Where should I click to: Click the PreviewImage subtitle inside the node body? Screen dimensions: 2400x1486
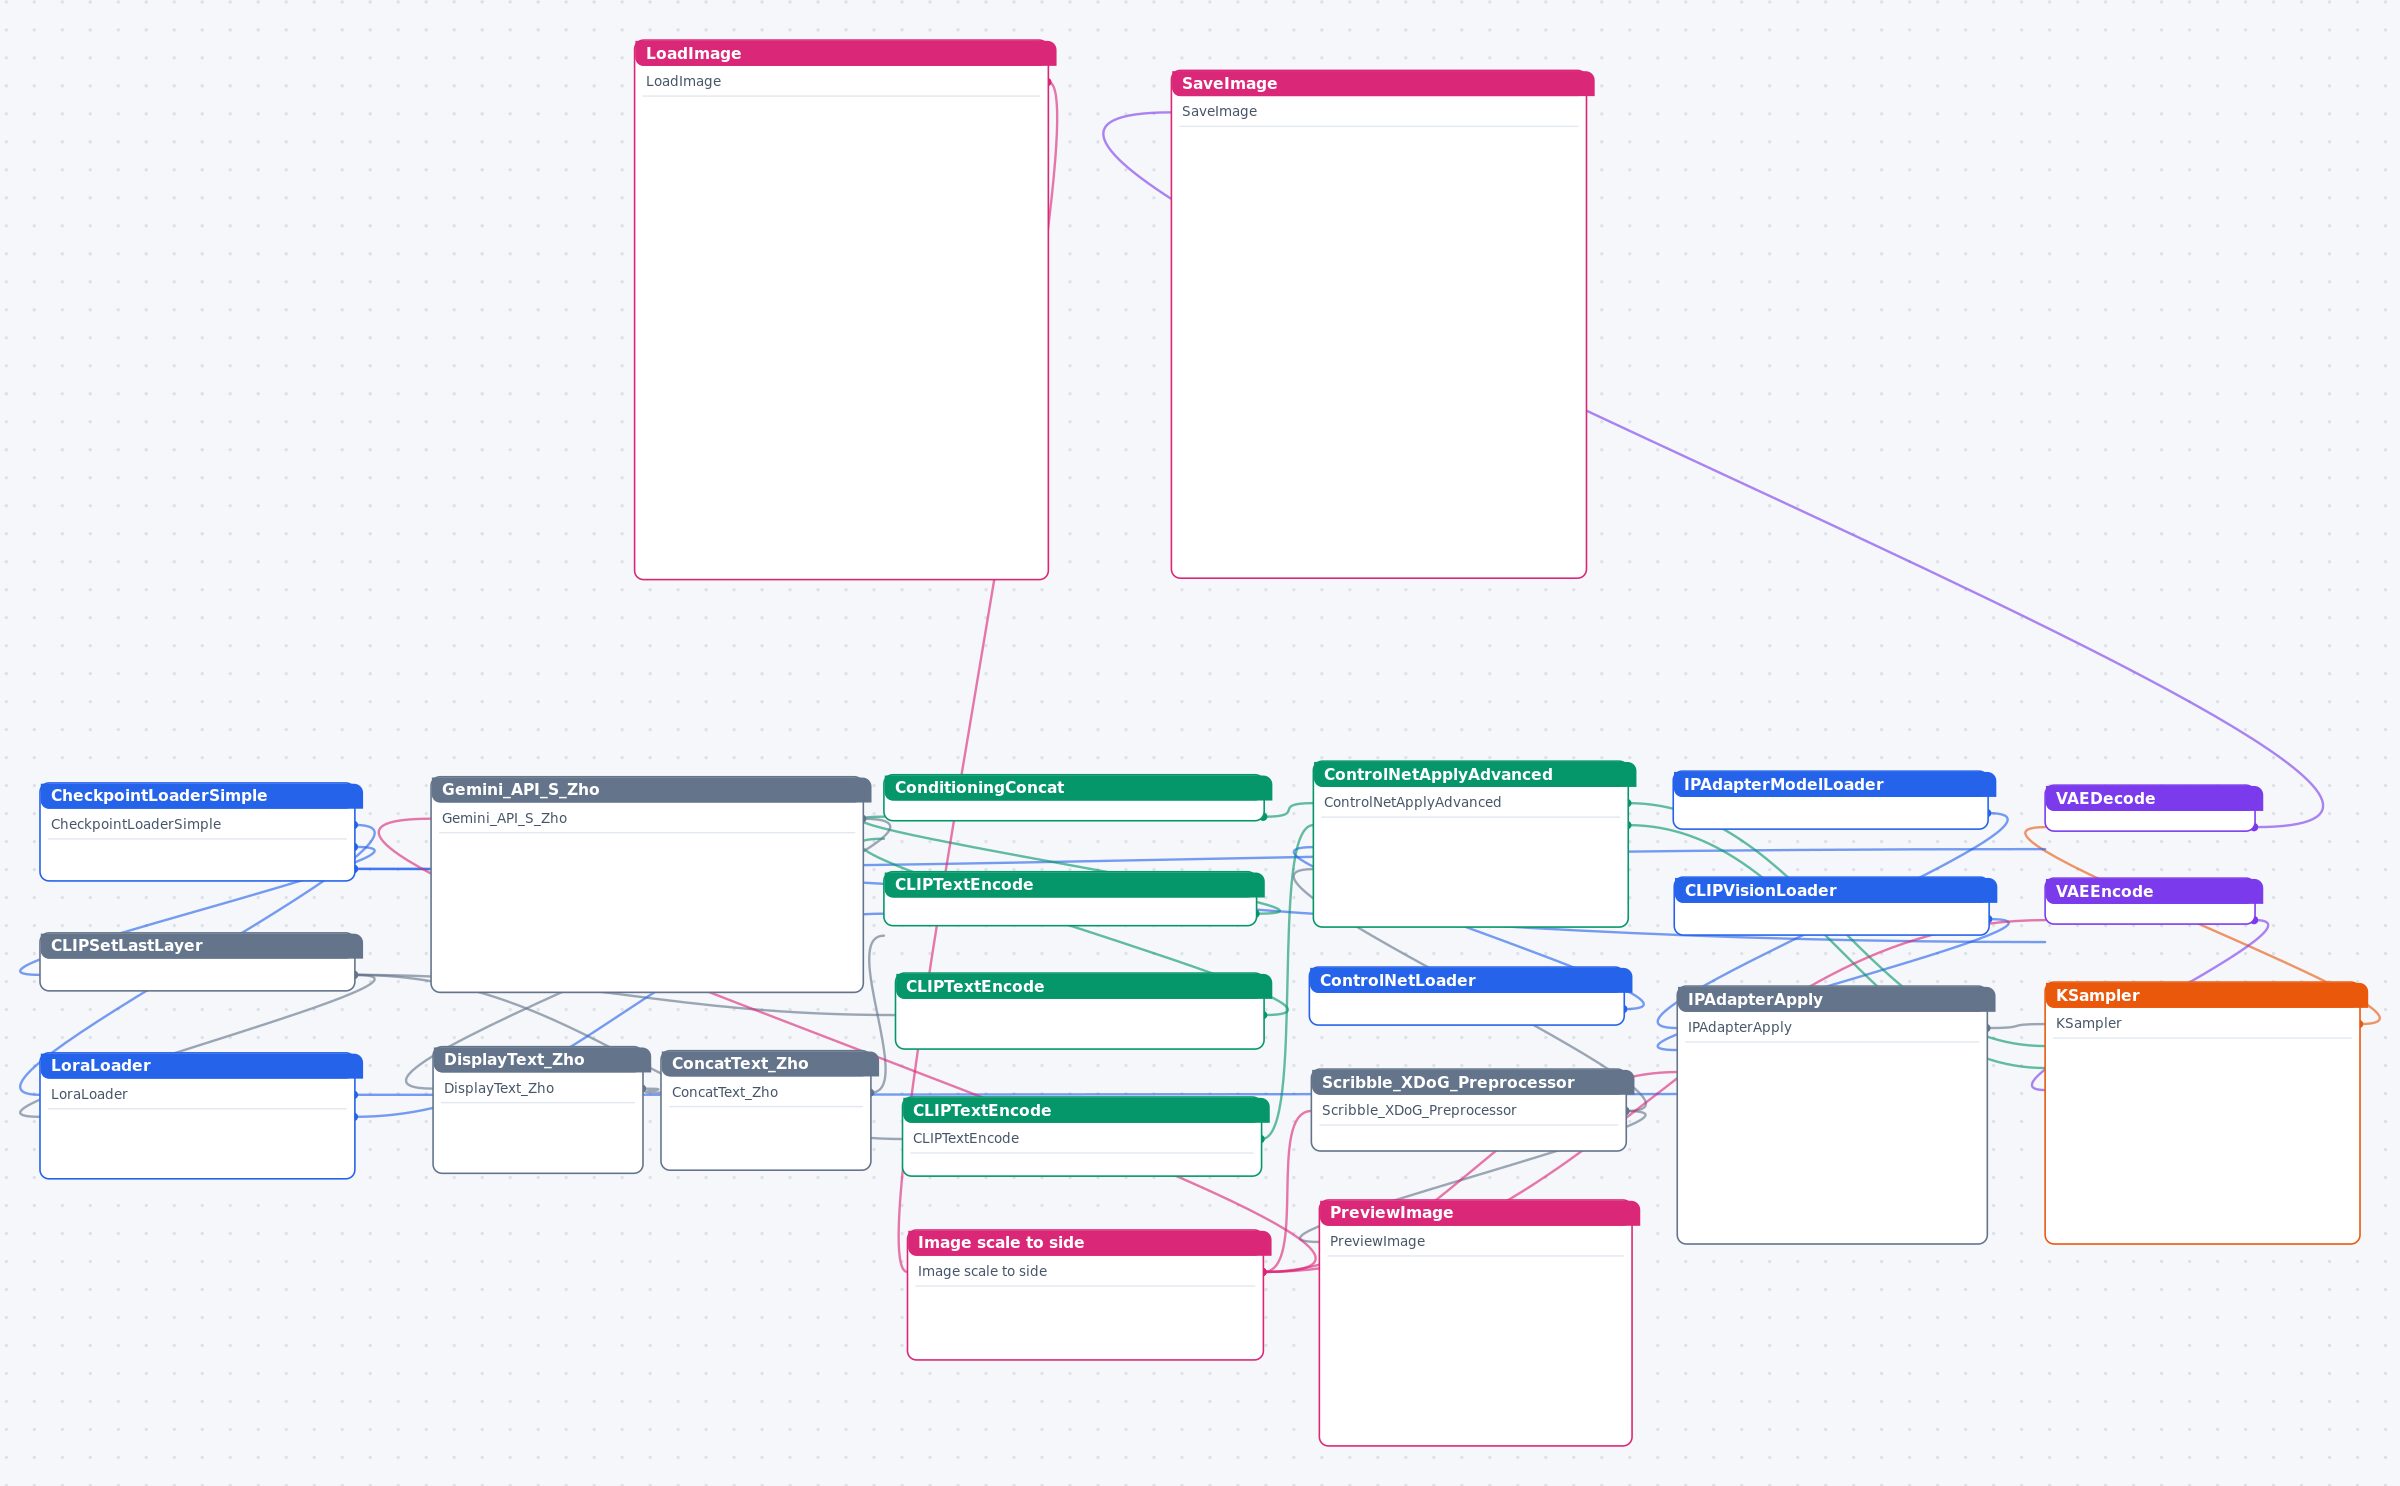1377,1241
